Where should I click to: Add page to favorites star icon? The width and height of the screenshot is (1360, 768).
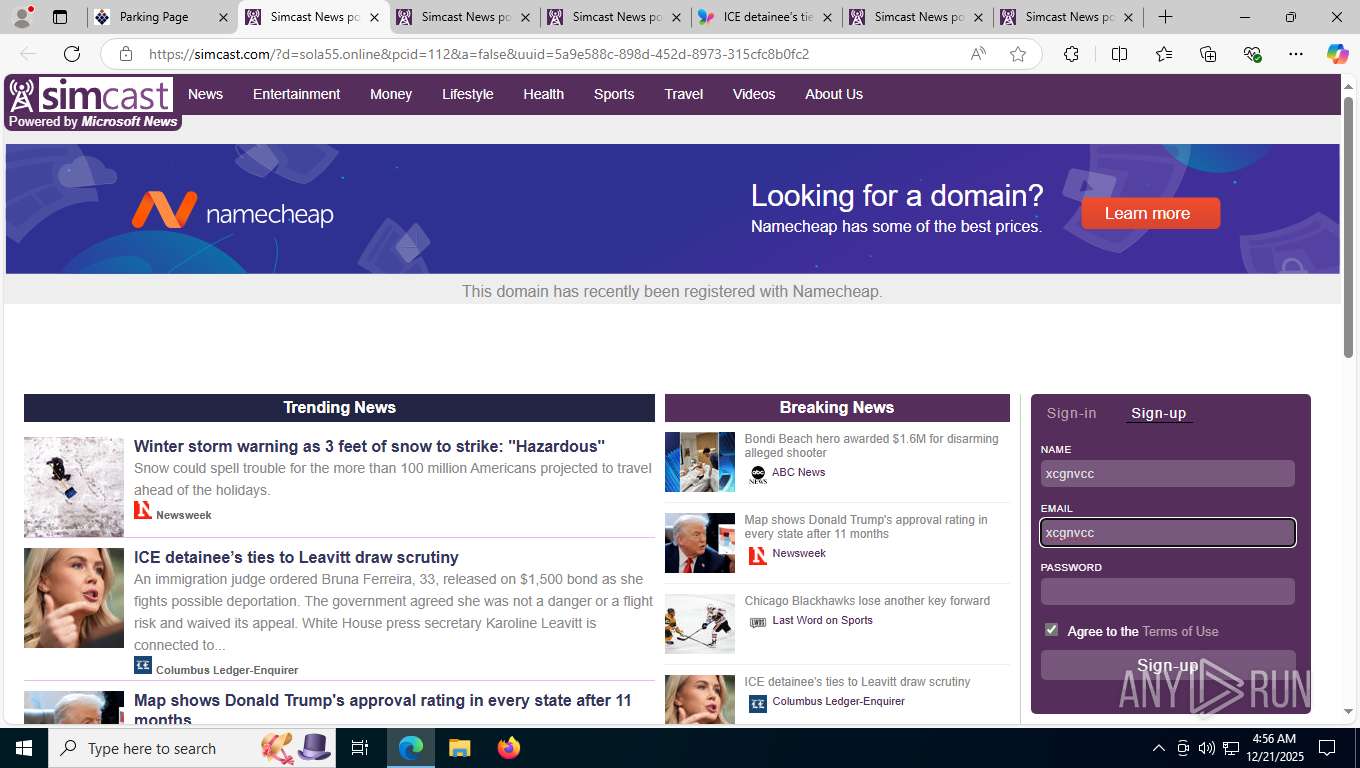(1018, 54)
